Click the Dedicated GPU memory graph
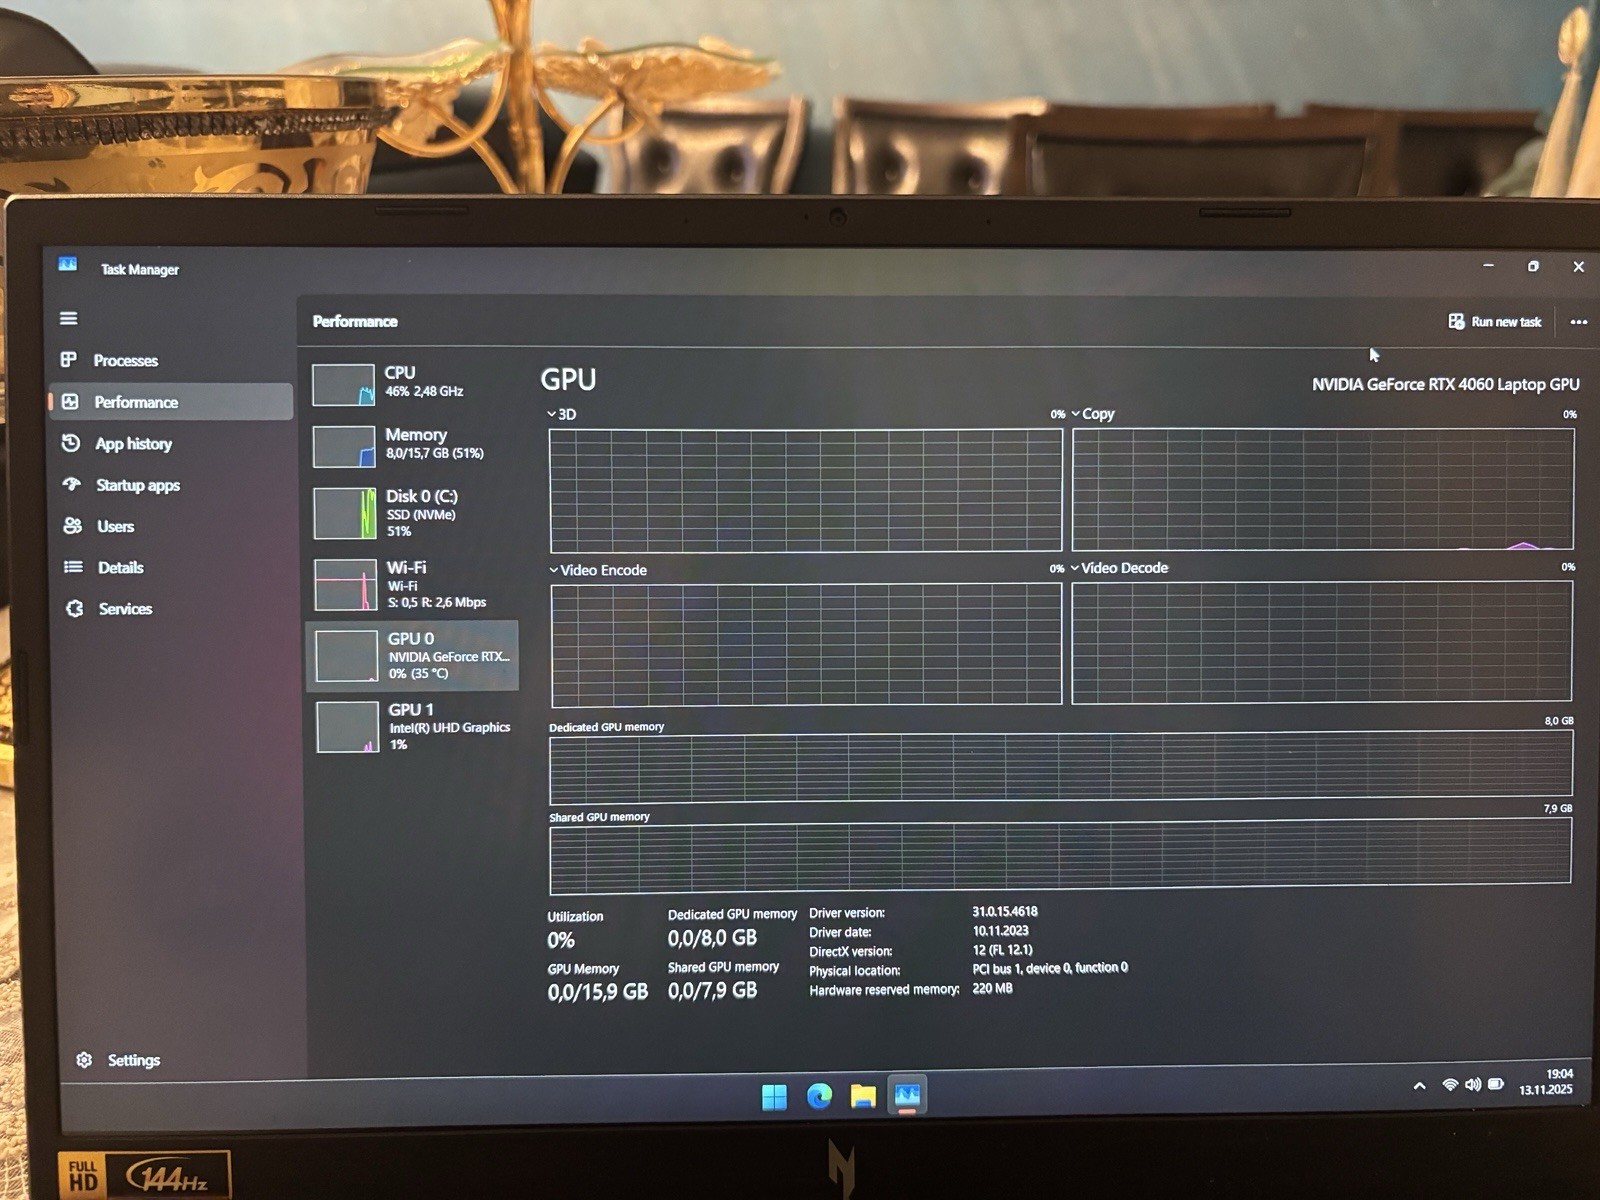The width and height of the screenshot is (1600, 1200). coord(1061,766)
